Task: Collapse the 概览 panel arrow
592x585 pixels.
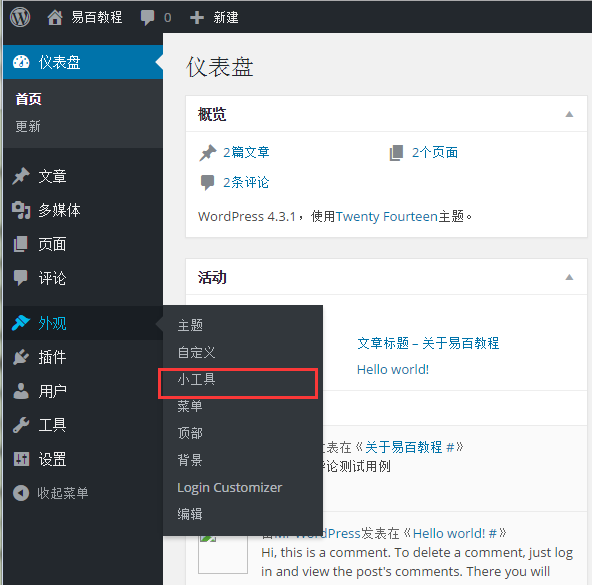Action: click(569, 114)
